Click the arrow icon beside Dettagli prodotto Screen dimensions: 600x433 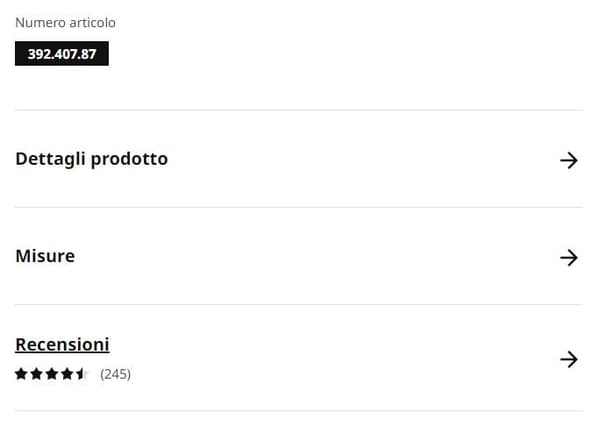[569, 160]
